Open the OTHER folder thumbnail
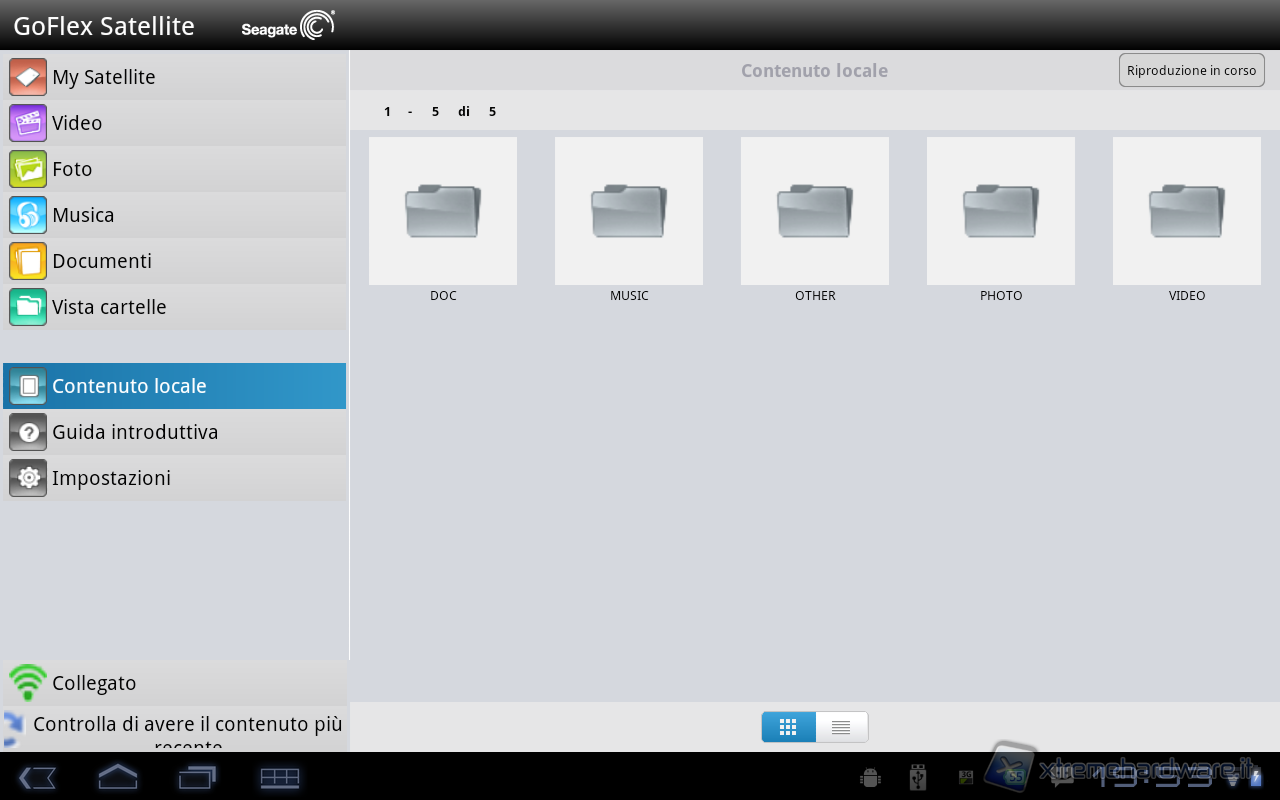1280x800 pixels. point(815,211)
